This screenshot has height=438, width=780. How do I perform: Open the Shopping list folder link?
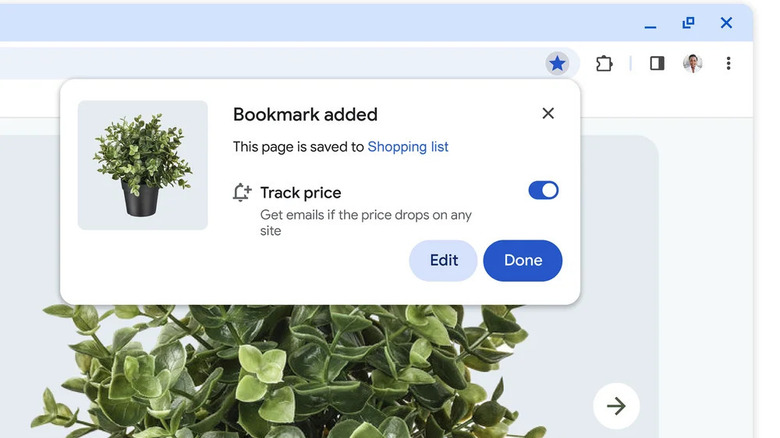[408, 147]
